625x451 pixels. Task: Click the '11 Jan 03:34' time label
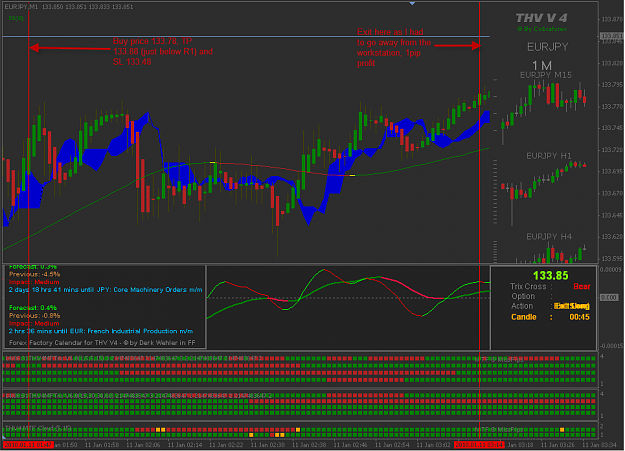coord(598,445)
